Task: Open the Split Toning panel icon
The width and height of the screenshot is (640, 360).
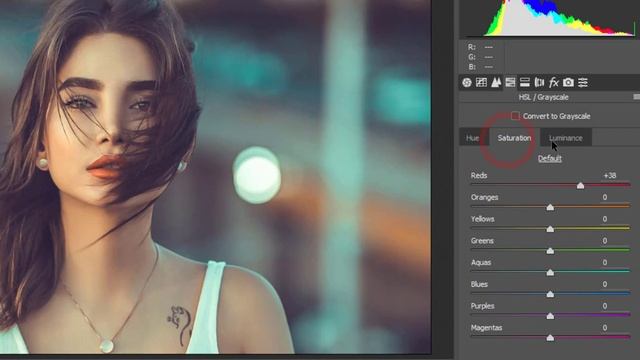Action: (525, 82)
